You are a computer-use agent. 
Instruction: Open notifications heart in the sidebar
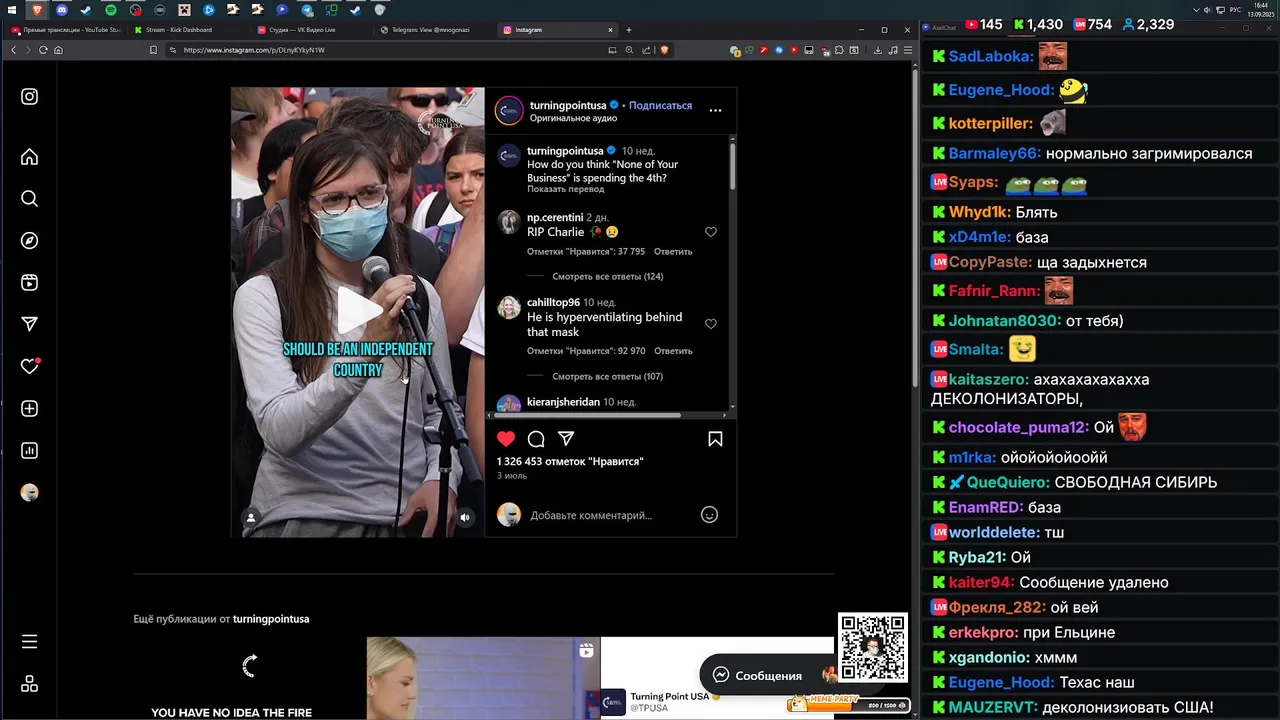click(29, 366)
